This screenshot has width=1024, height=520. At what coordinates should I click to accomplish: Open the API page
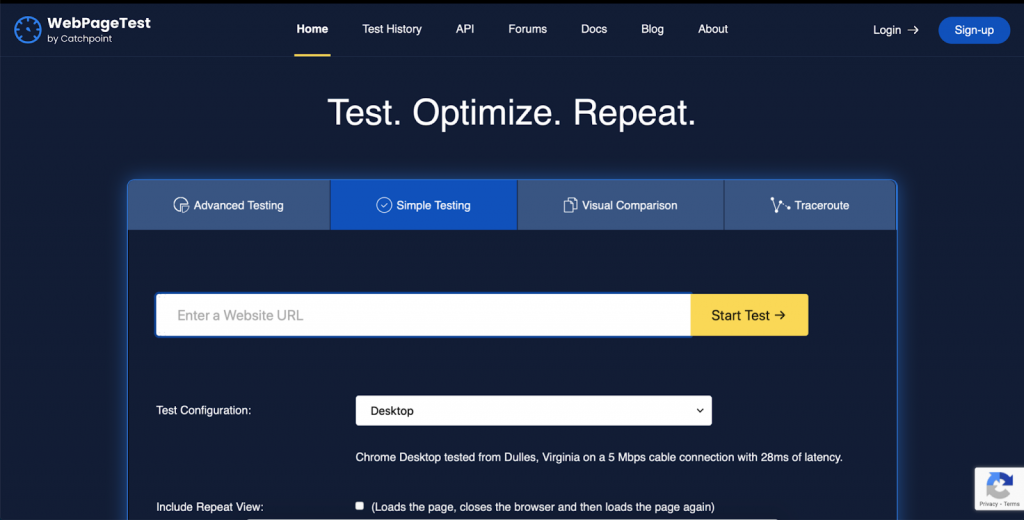coord(465,29)
